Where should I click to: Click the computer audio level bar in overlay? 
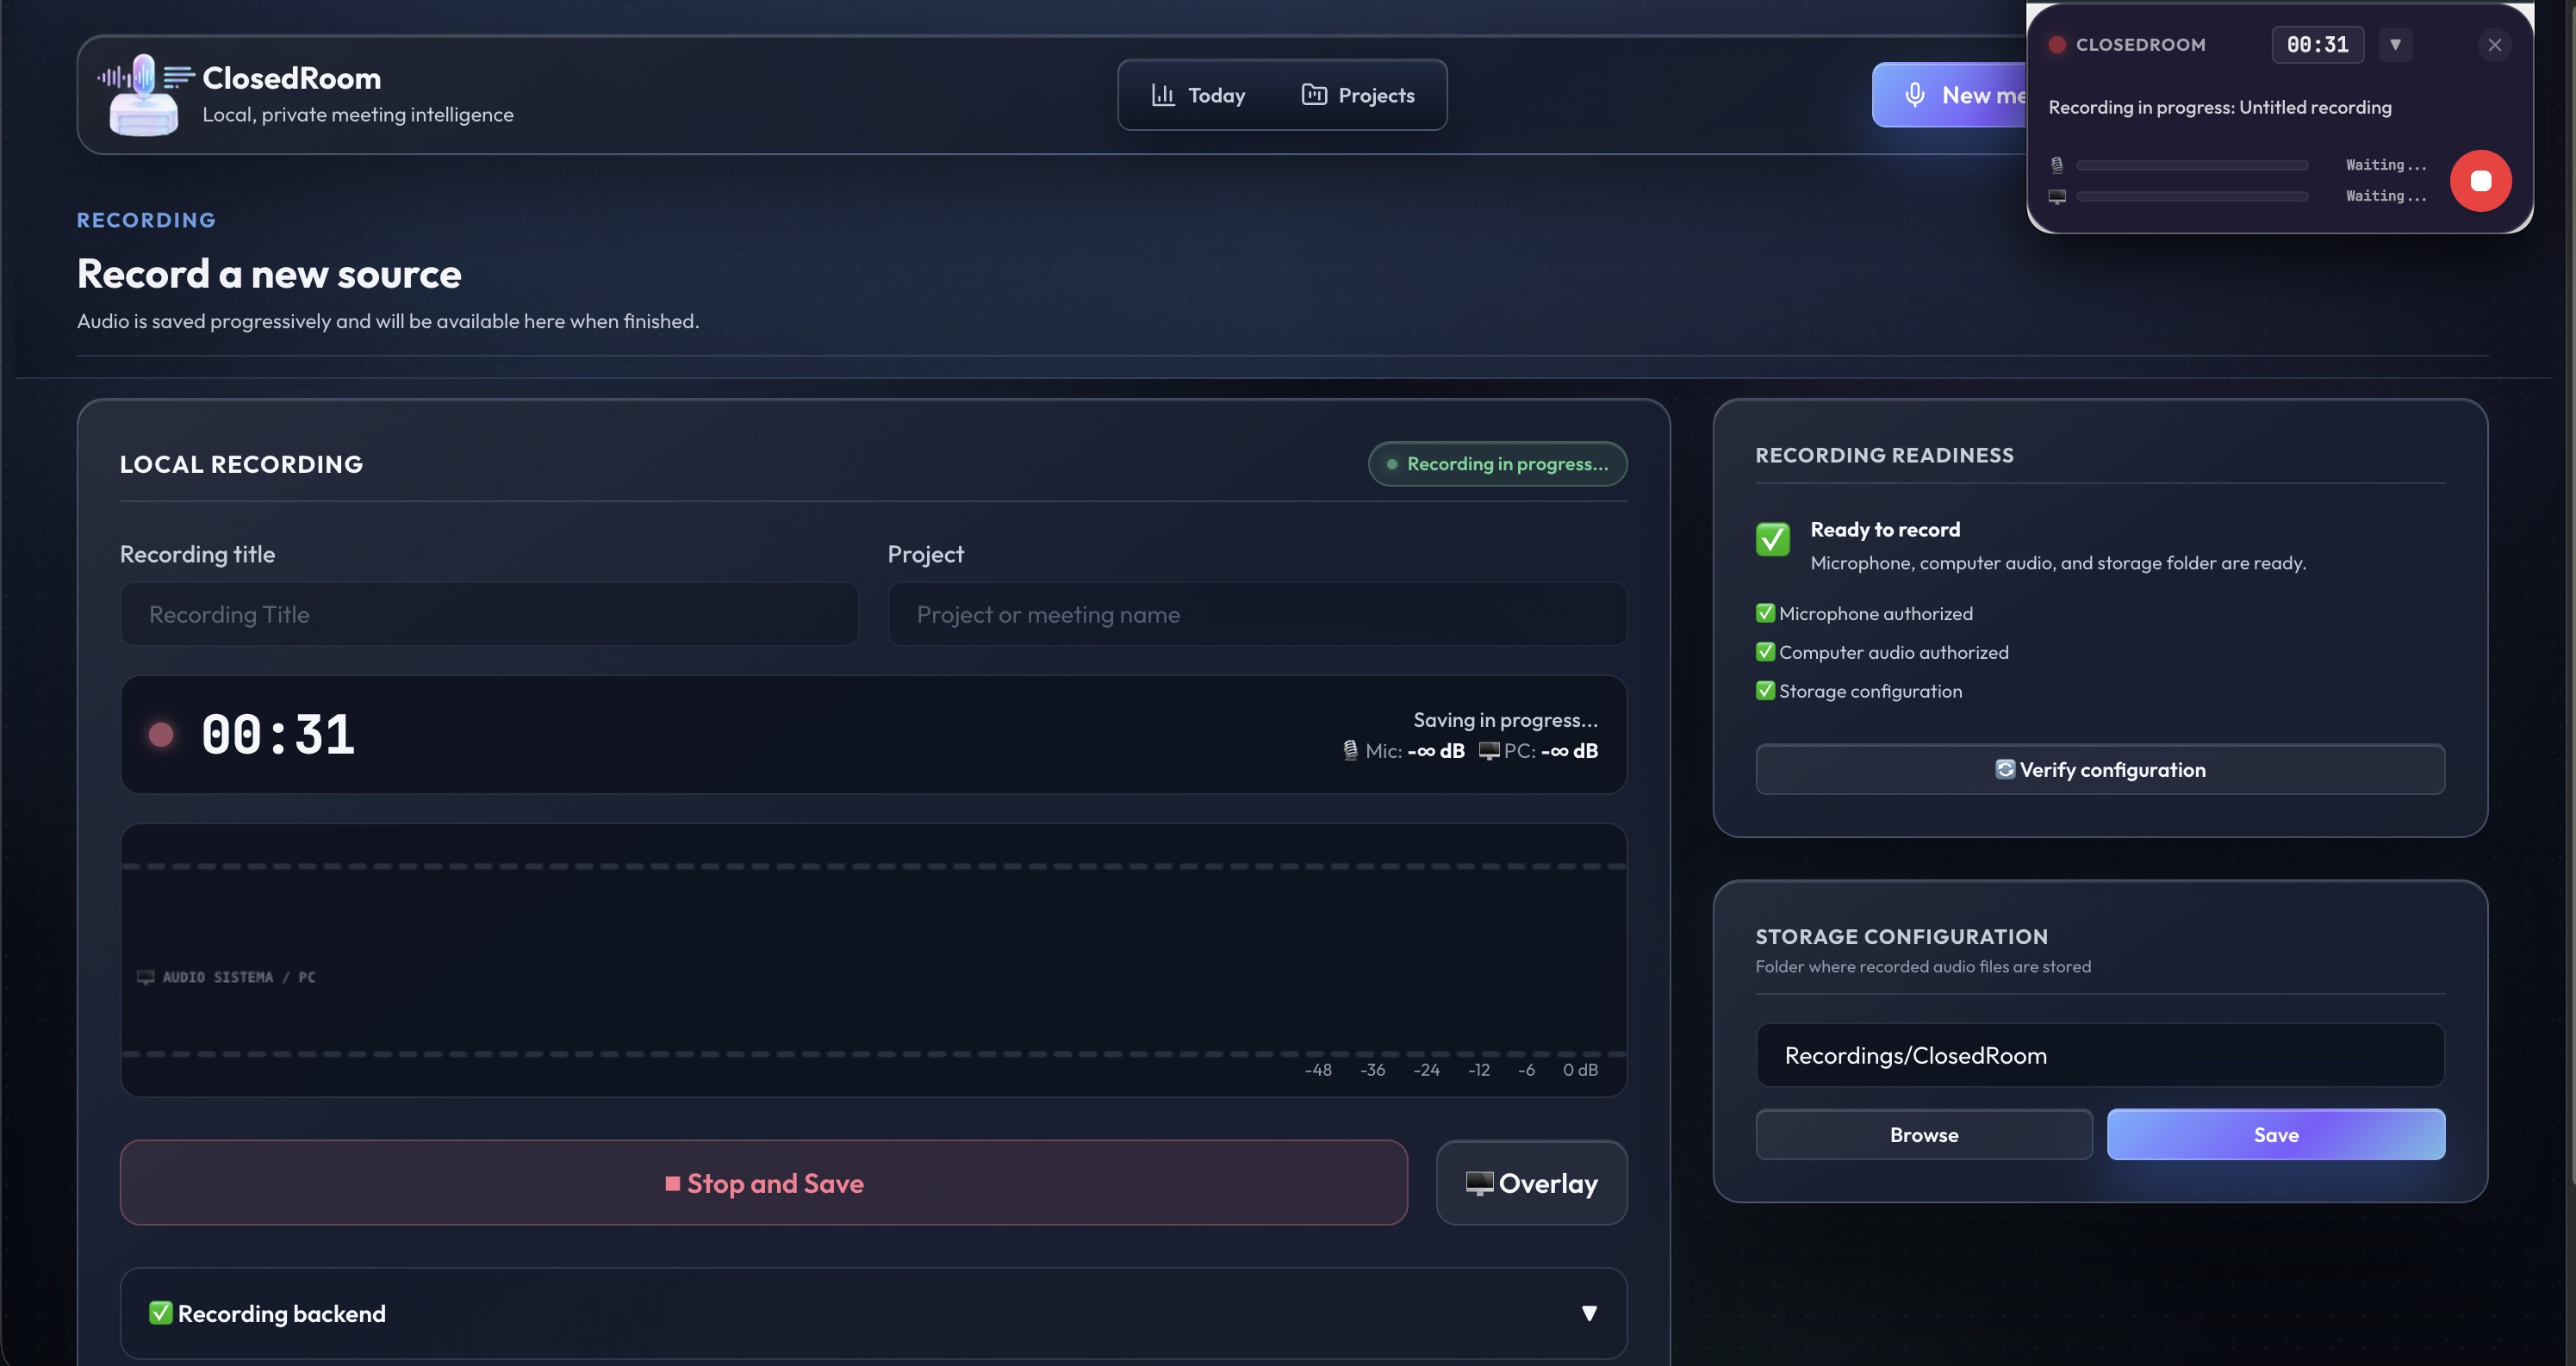coord(2192,196)
